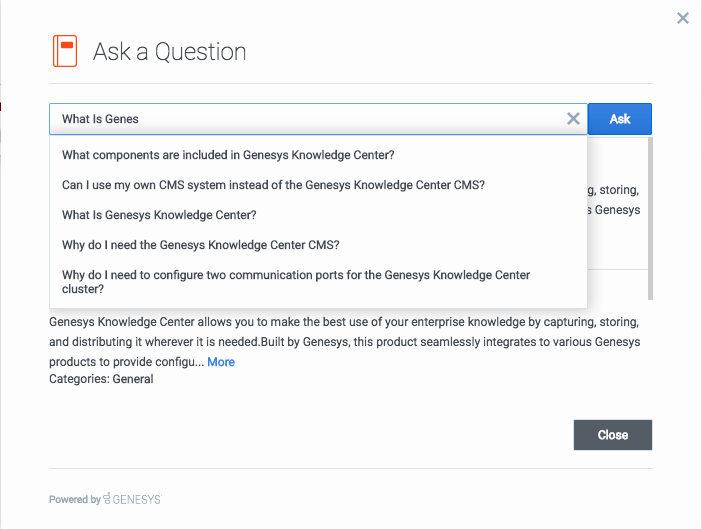This screenshot has height=529, width=702.
Task: Click the 'Powered by' footer text
Action: pos(74,499)
